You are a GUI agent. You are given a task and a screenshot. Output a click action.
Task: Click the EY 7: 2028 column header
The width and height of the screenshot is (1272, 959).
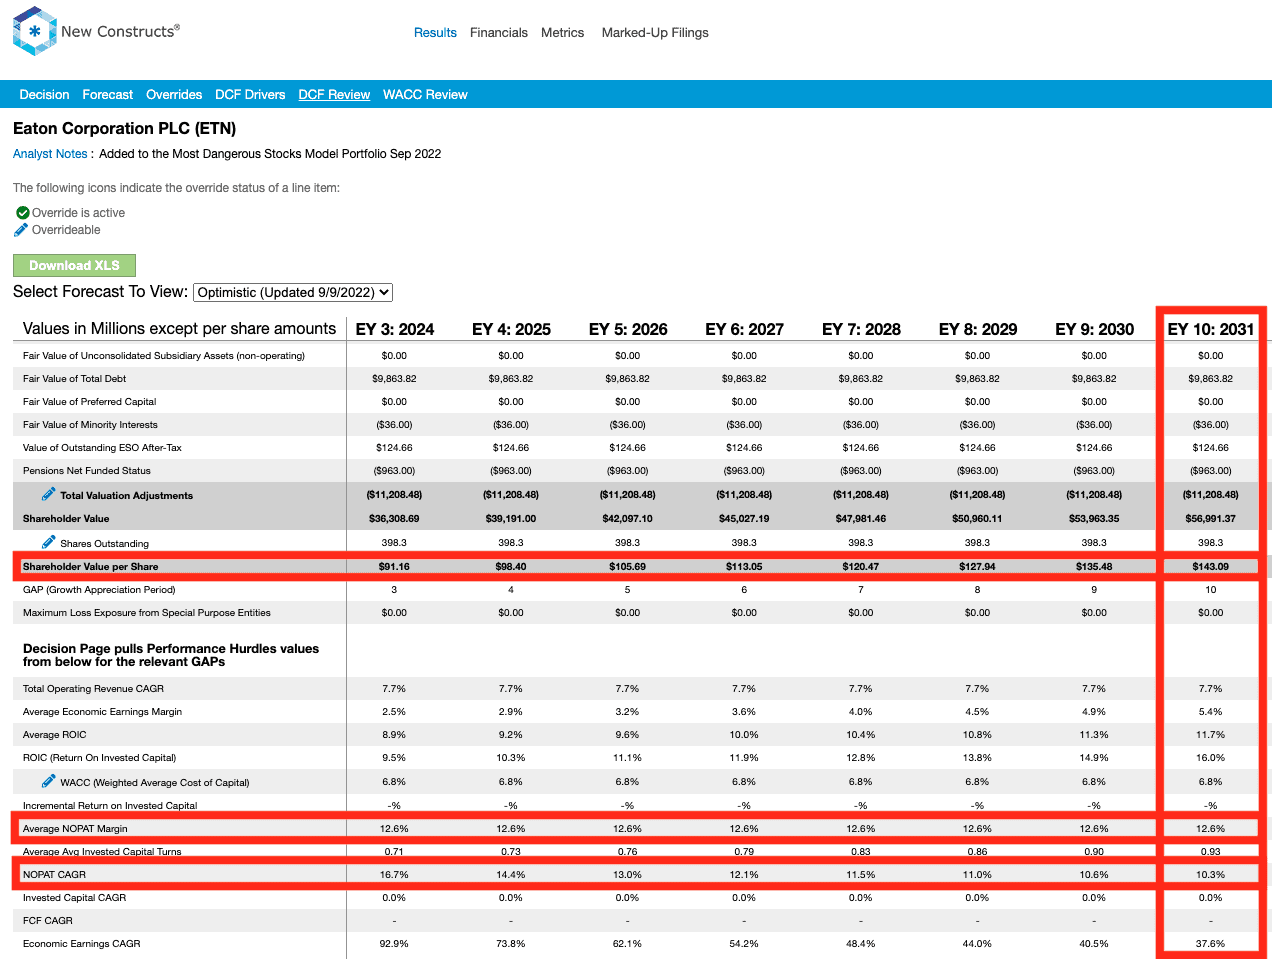point(861,329)
